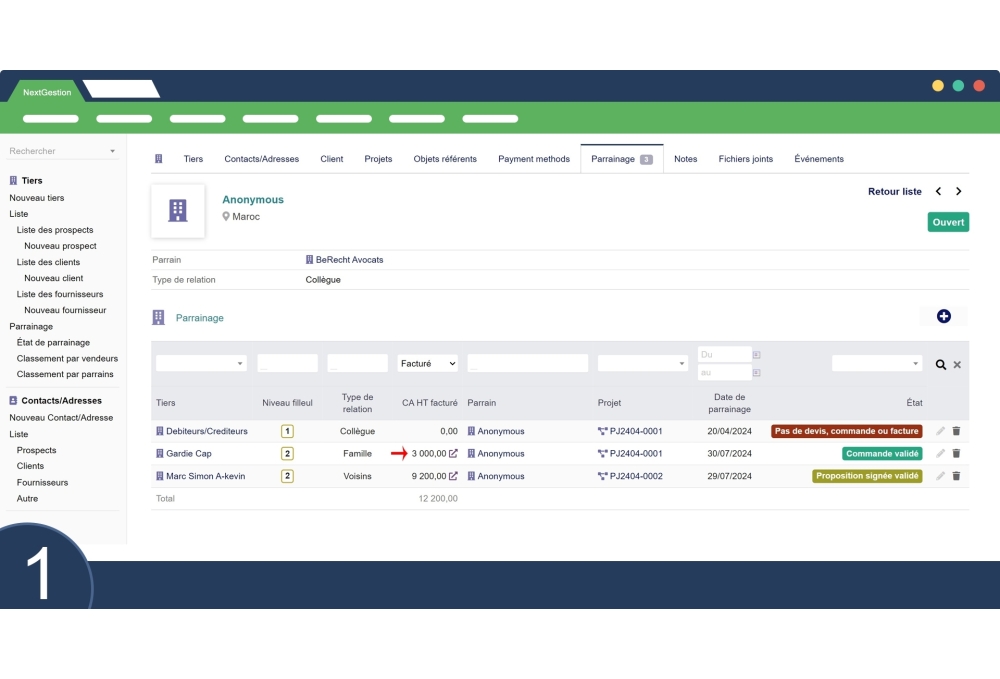Viewport: 1000px width, 679px height.
Task: Delete the Gardie Cap row
Action: tap(956, 454)
